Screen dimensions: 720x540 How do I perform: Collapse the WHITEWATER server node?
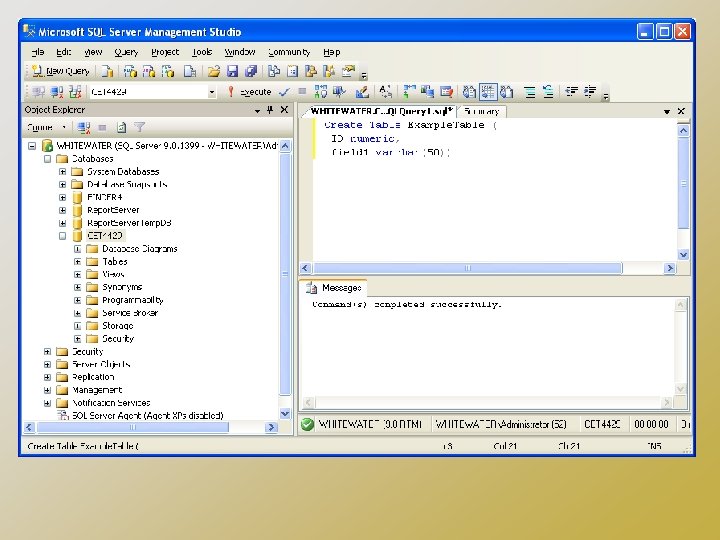[x=32, y=146]
